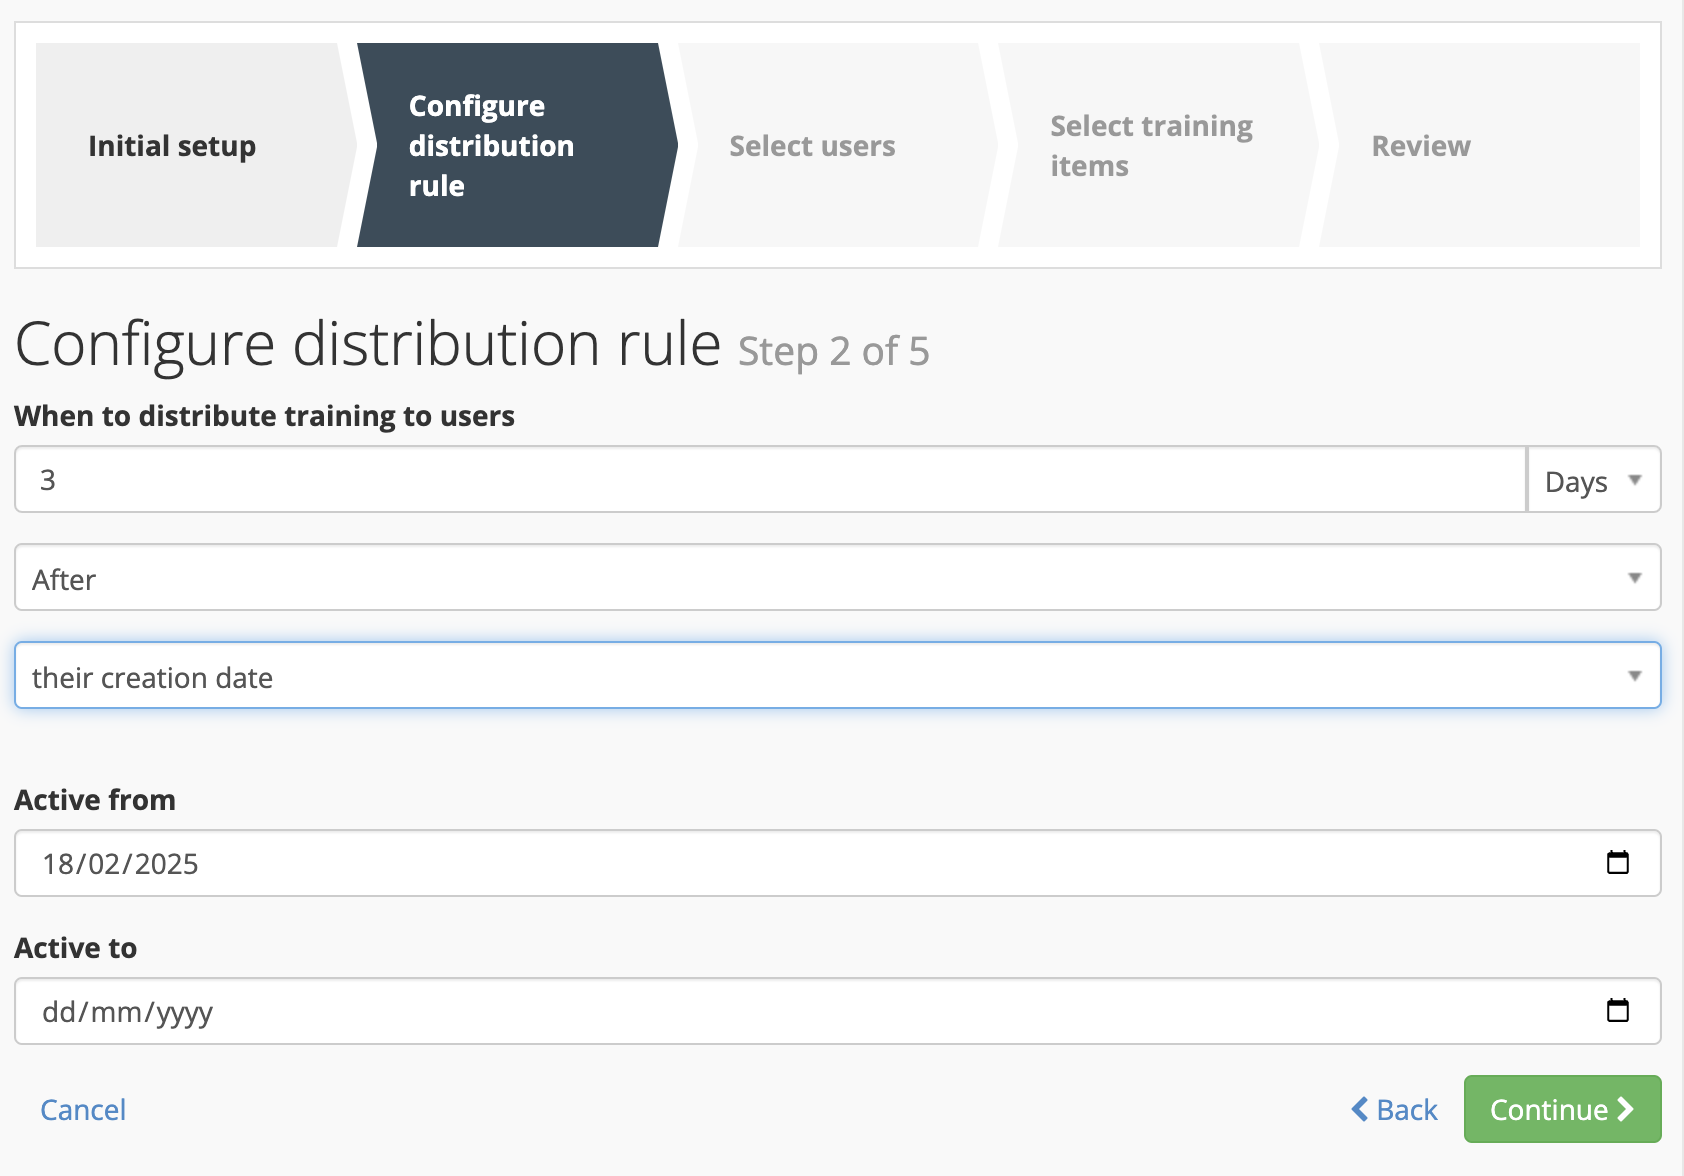Jump to the Select users step
Viewport: 1684px width, 1176px height.
click(812, 146)
